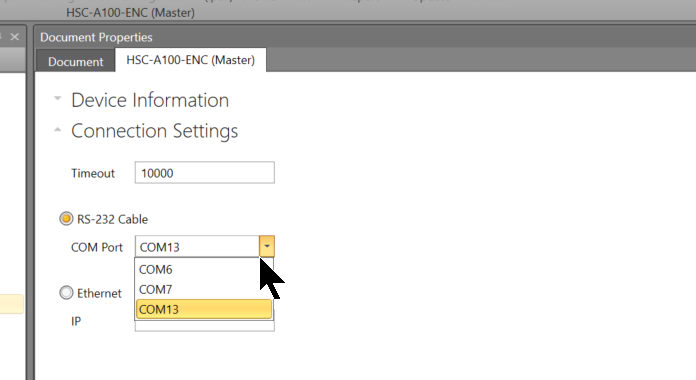The height and width of the screenshot is (380, 696).
Task: Close the left side panel
Action: point(15,37)
